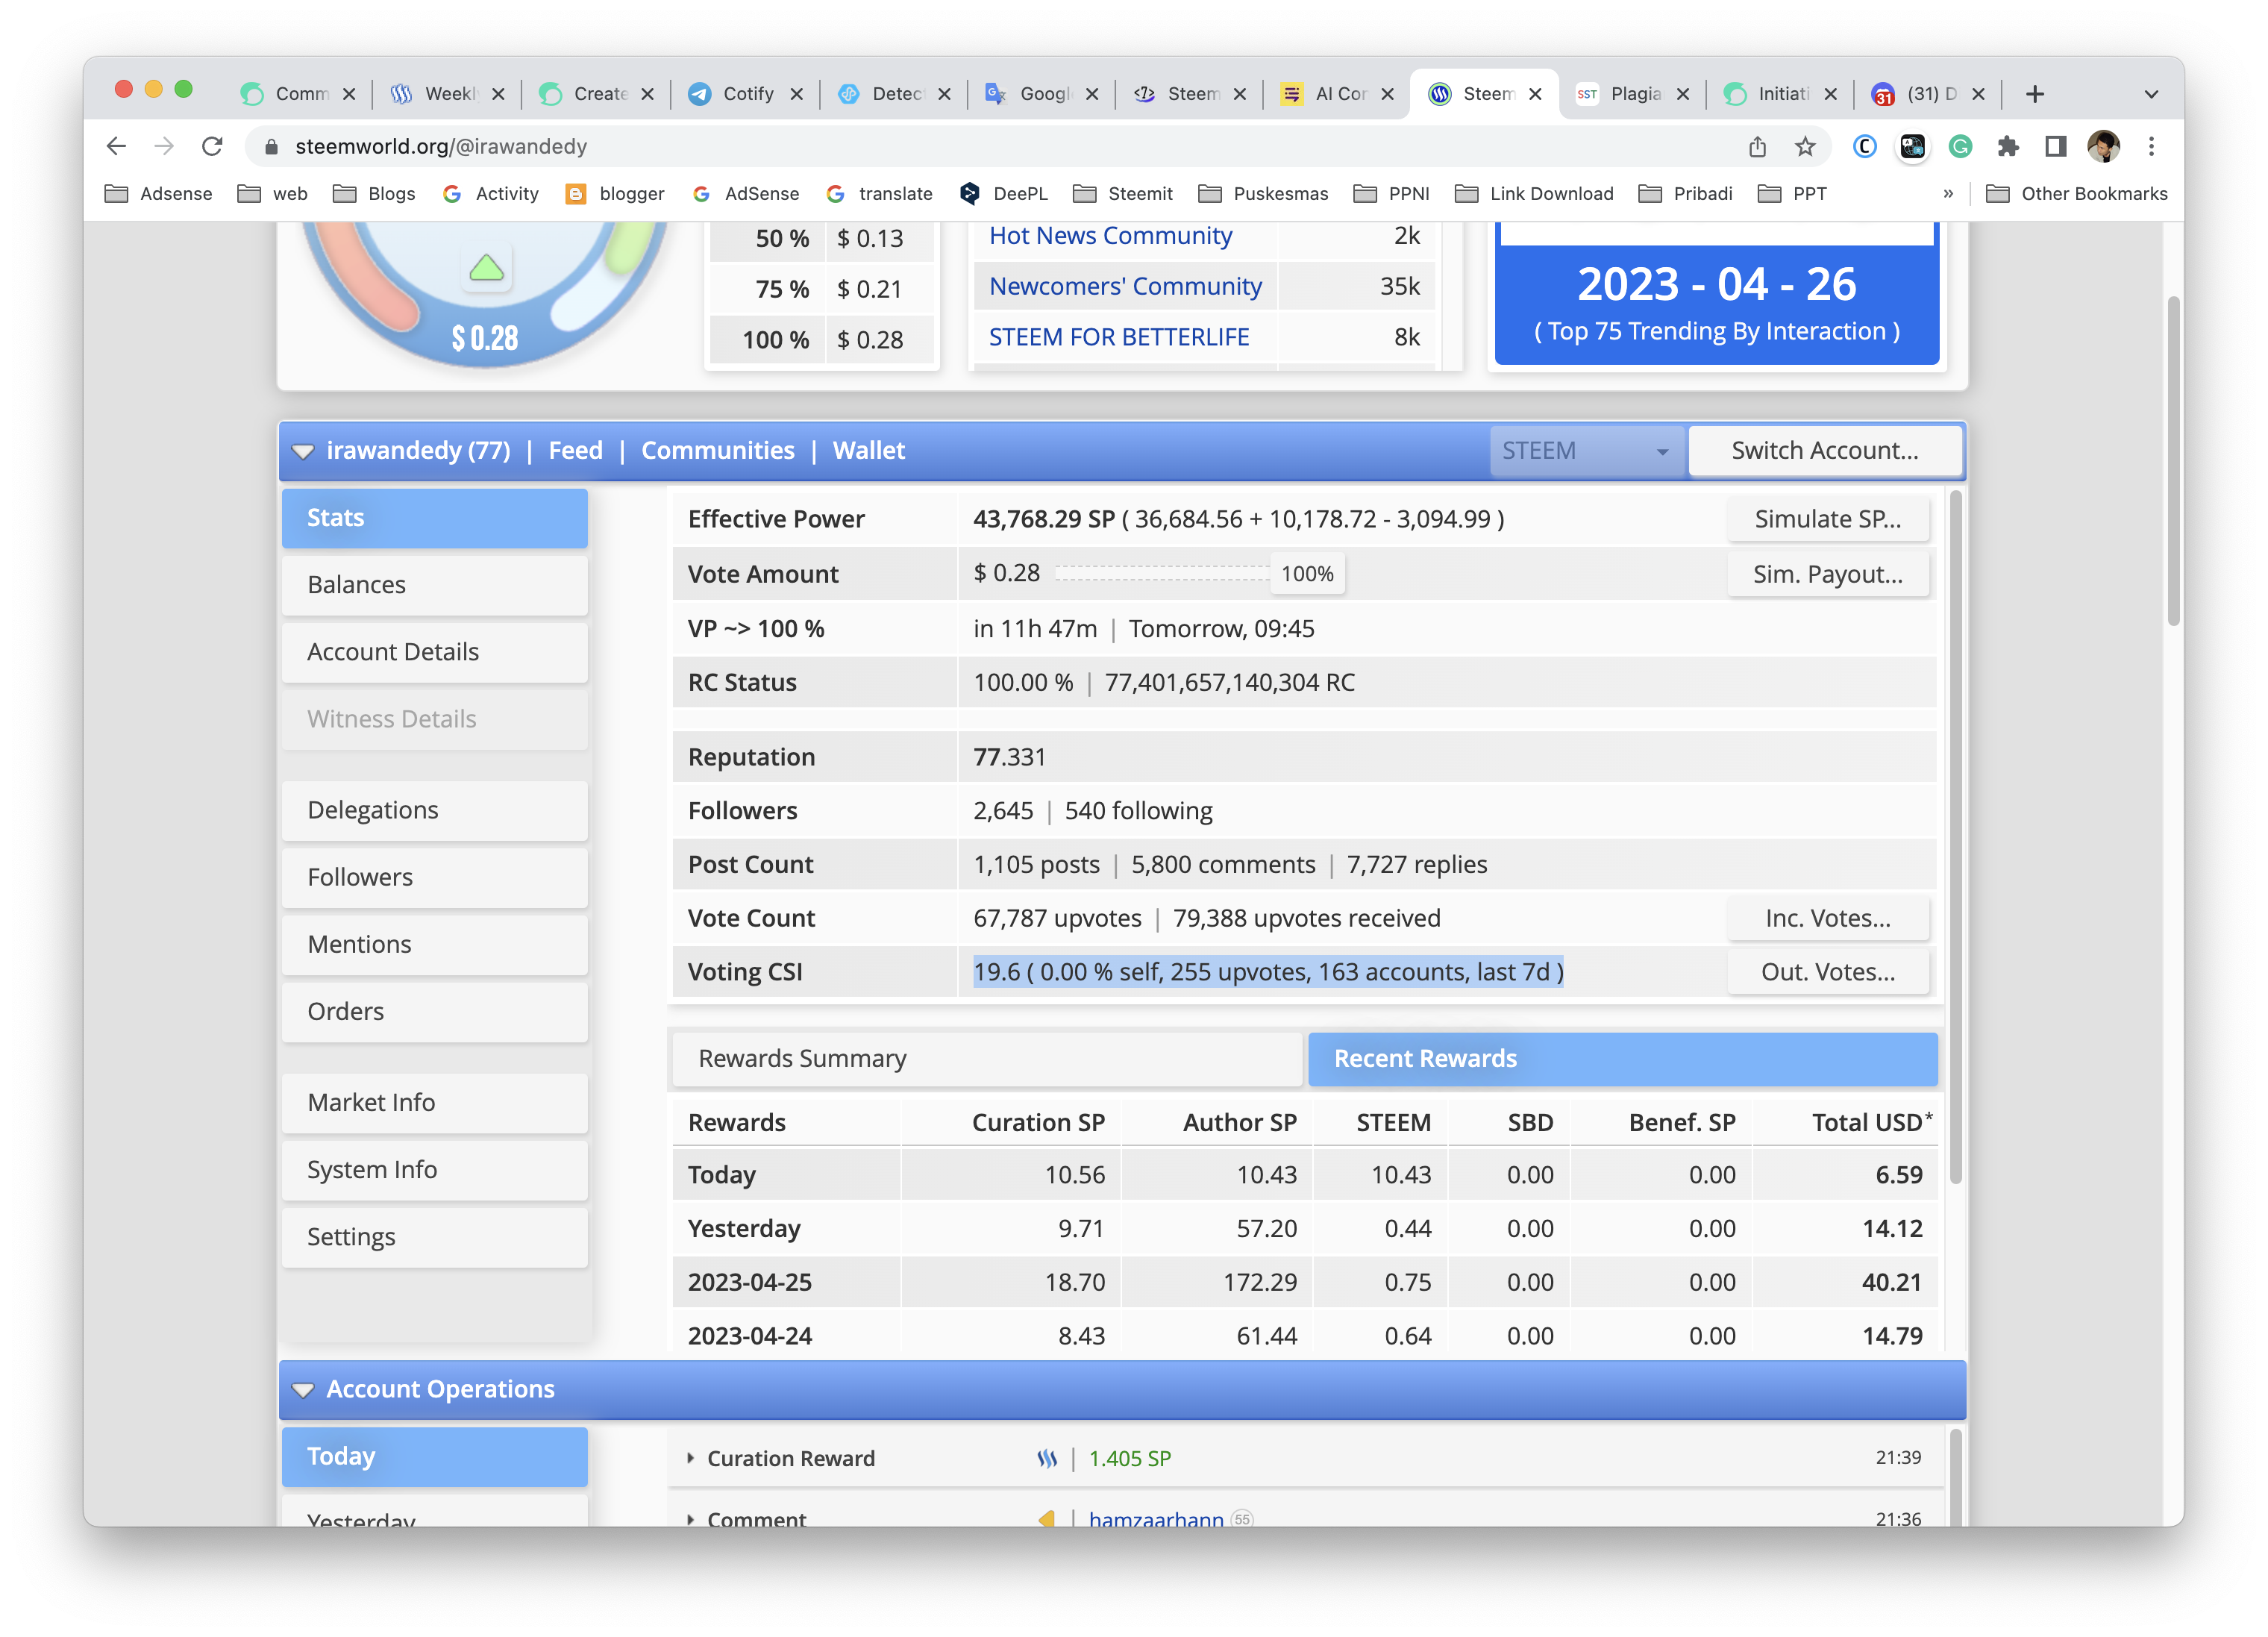Show hidden bookmarks via double chevron

click(1948, 194)
